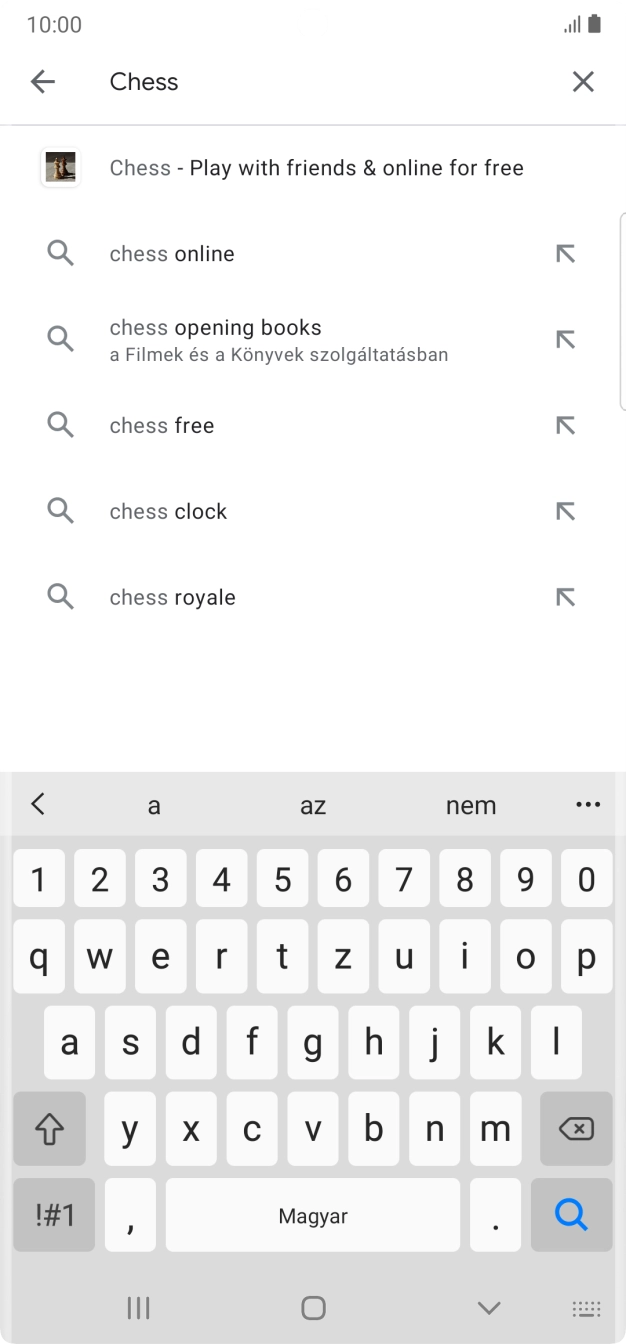Open the Chess app suggestion thumbnail
Viewport: 626px width, 1344px height.
[60, 168]
